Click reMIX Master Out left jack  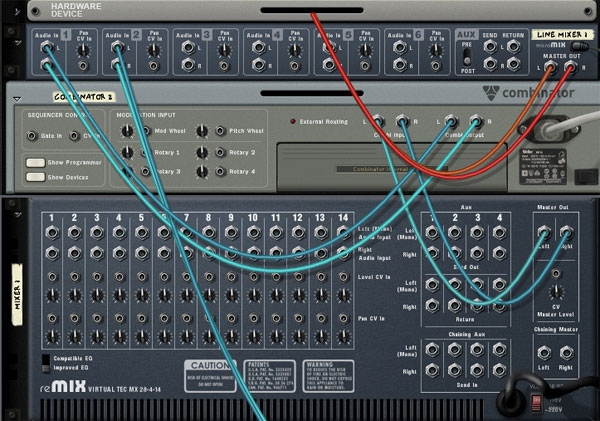[544, 232]
